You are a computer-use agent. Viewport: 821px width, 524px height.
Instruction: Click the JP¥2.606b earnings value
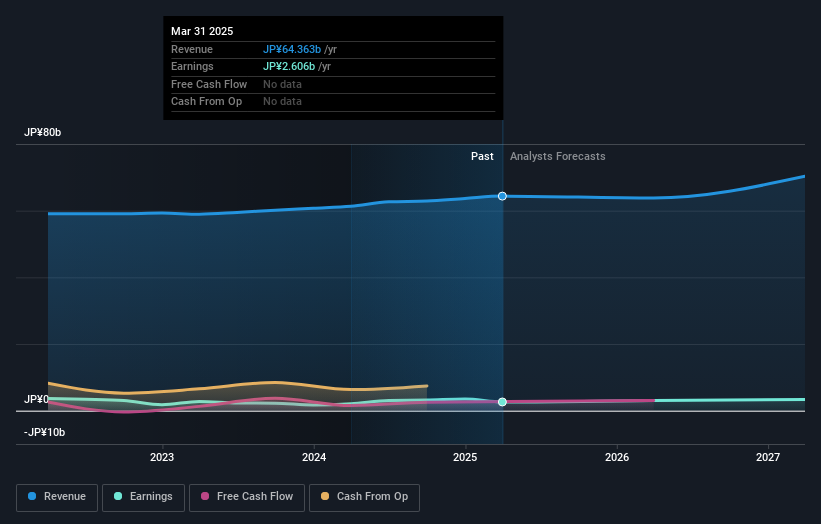289,66
